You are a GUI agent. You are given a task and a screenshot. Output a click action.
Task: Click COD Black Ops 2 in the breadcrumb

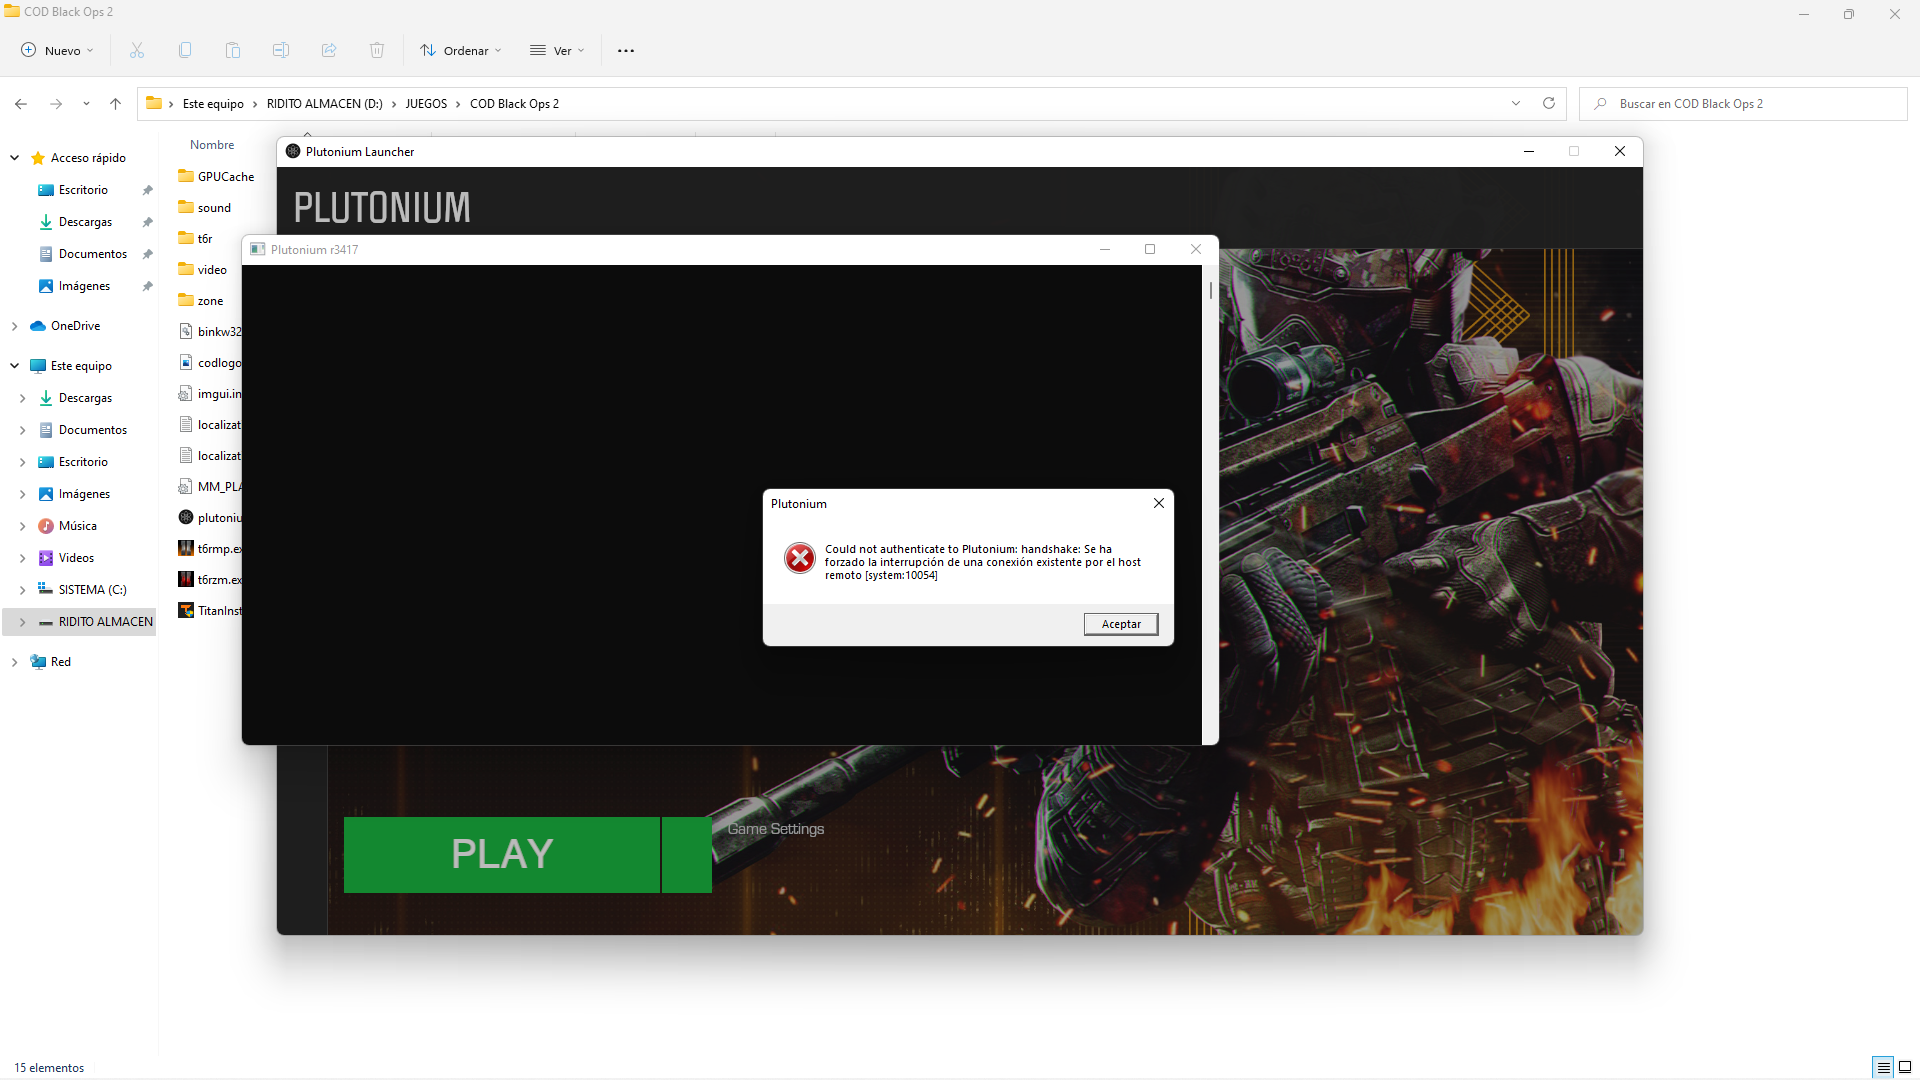(514, 104)
